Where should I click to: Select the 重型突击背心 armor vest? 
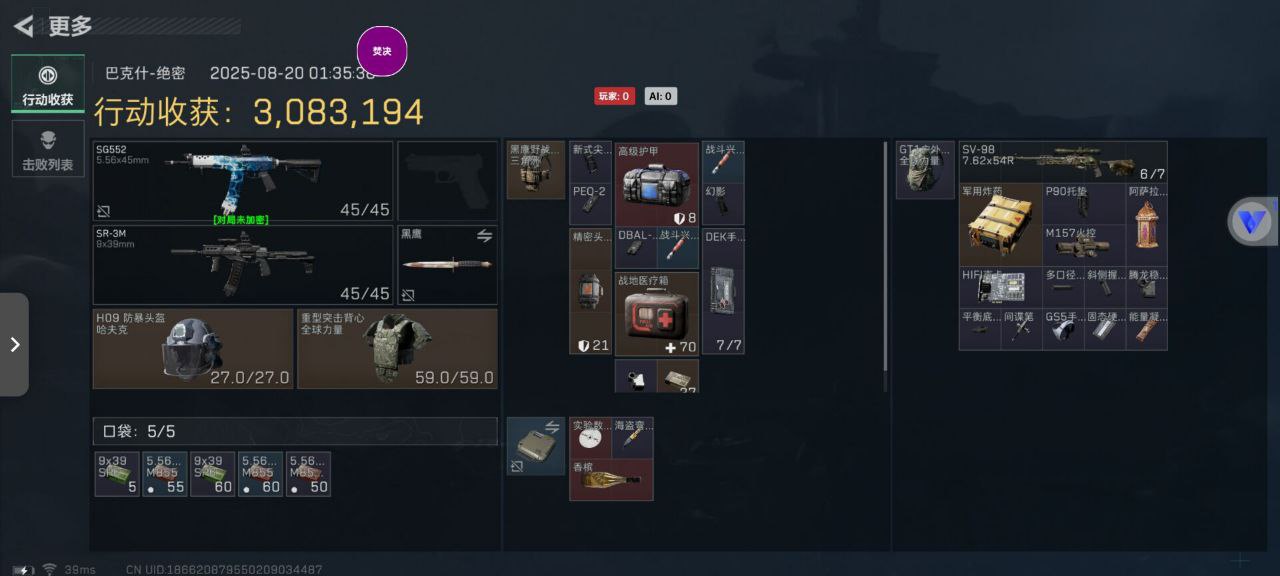tap(397, 348)
